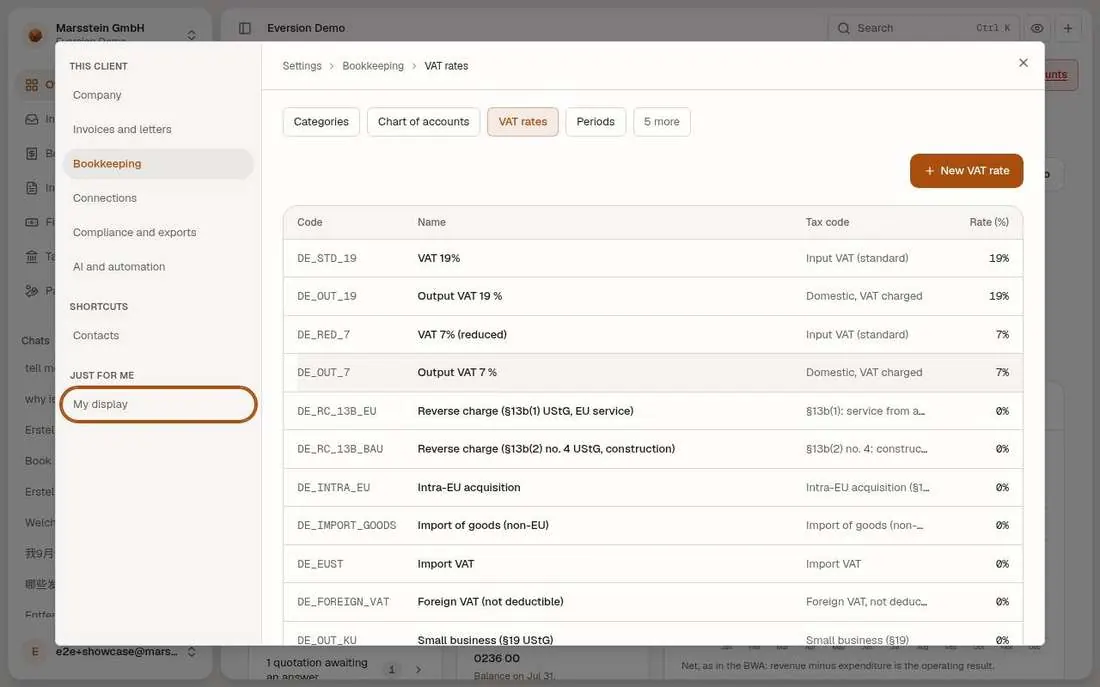Image resolution: width=1100 pixels, height=687 pixels.
Task: Click the Settings breadcrumb link
Action: (302, 66)
